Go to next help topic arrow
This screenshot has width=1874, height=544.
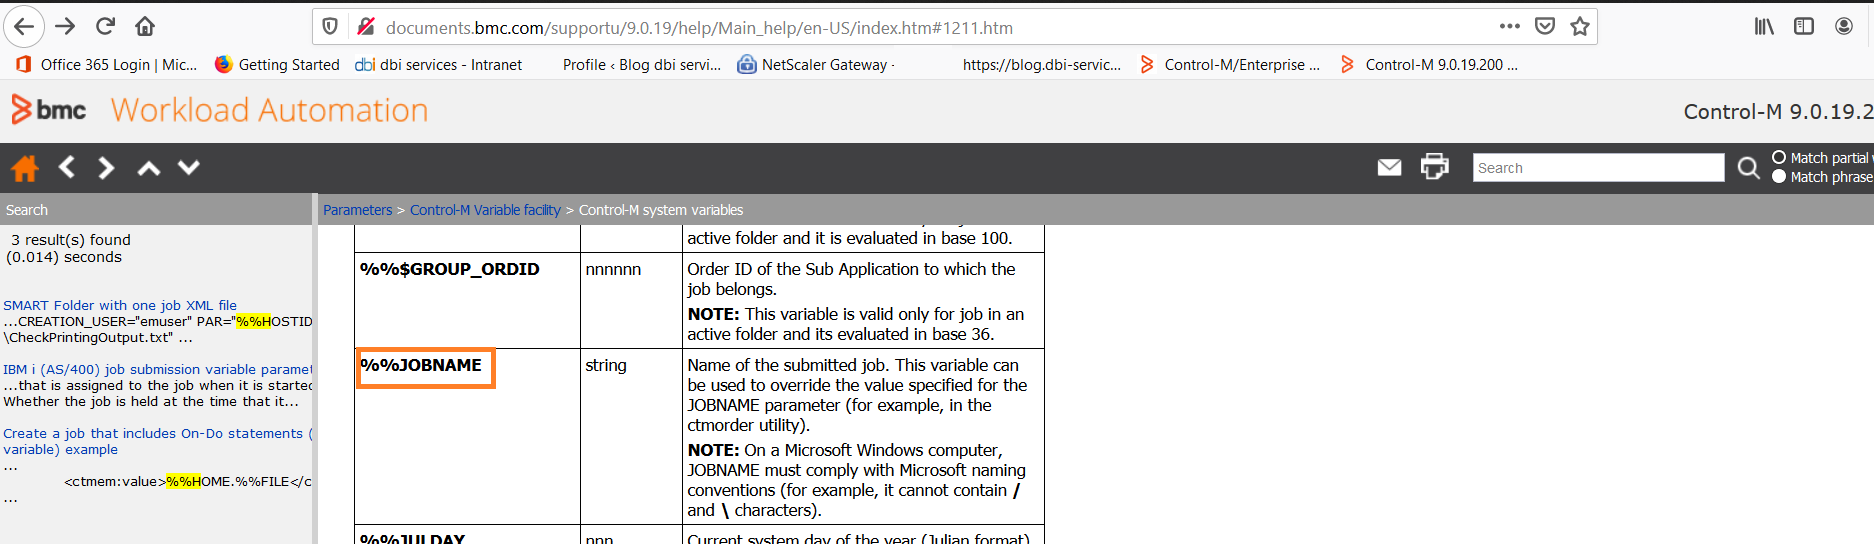coord(106,167)
